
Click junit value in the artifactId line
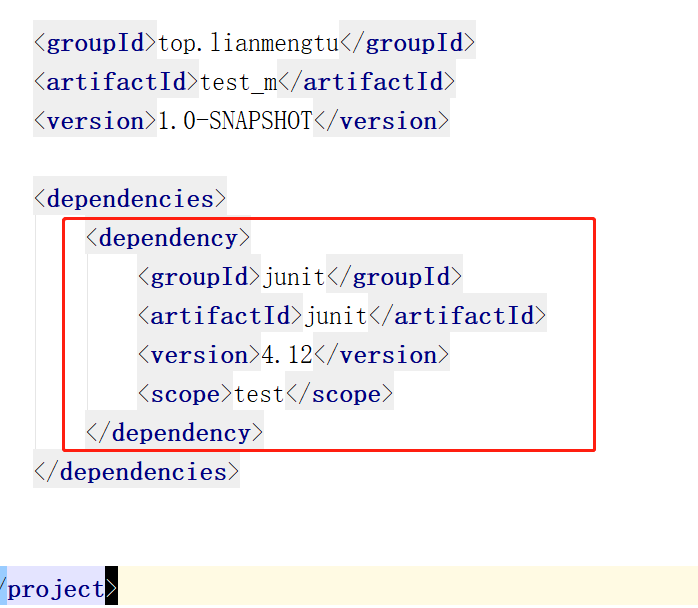335,316
